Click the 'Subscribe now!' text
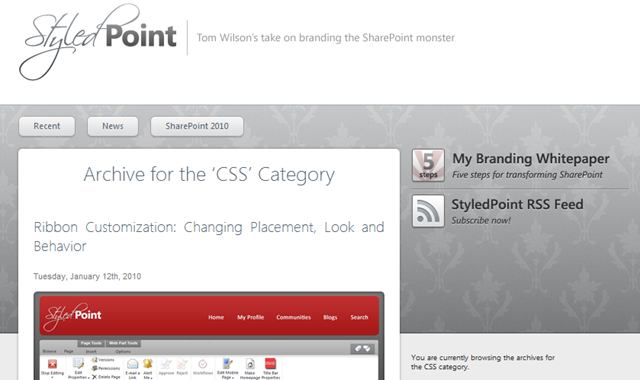The width and height of the screenshot is (640, 380). (481, 220)
